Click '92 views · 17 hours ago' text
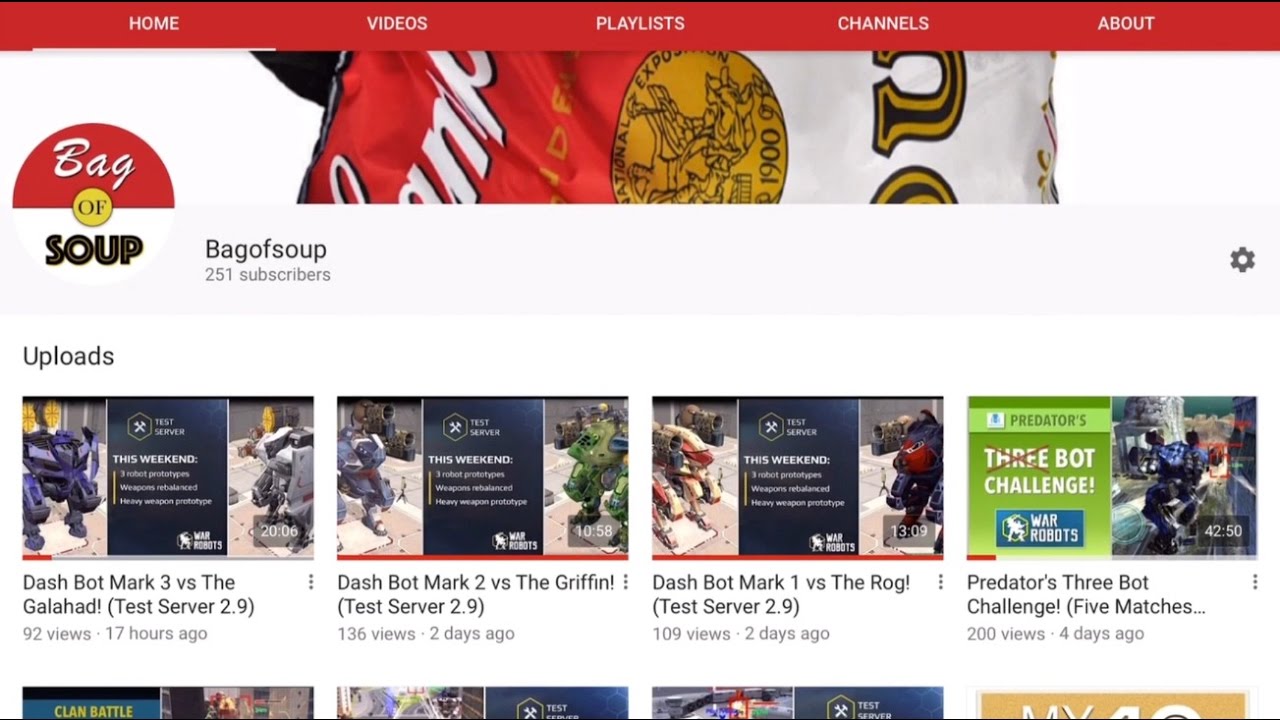The height and width of the screenshot is (720, 1280). (115, 633)
